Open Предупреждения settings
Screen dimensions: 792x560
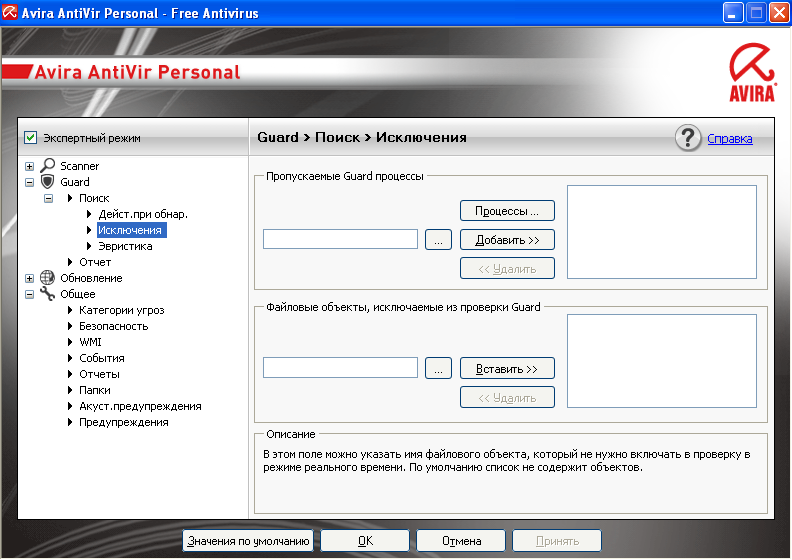124,422
